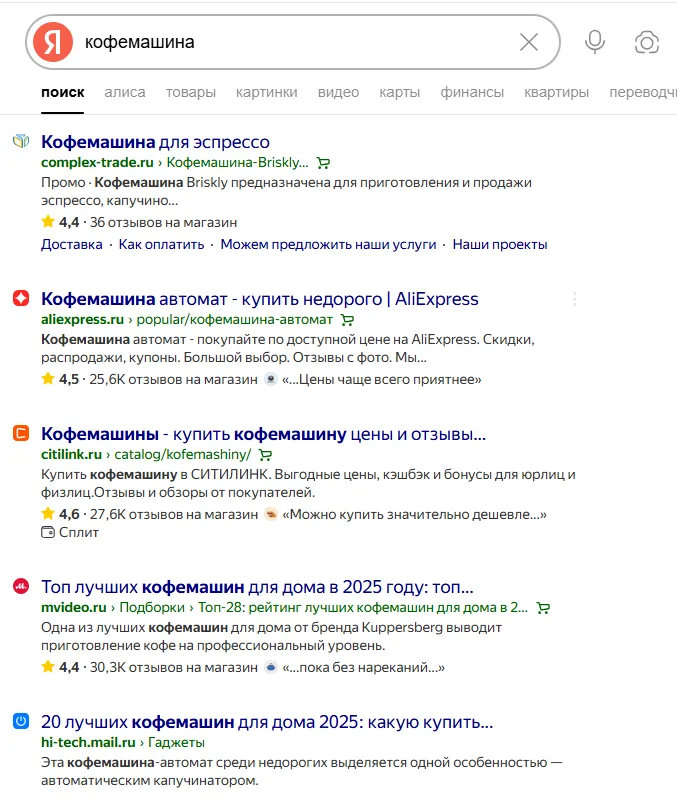Start voice search with microphone icon
Screen dimensions: 677x805
[595, 42]
